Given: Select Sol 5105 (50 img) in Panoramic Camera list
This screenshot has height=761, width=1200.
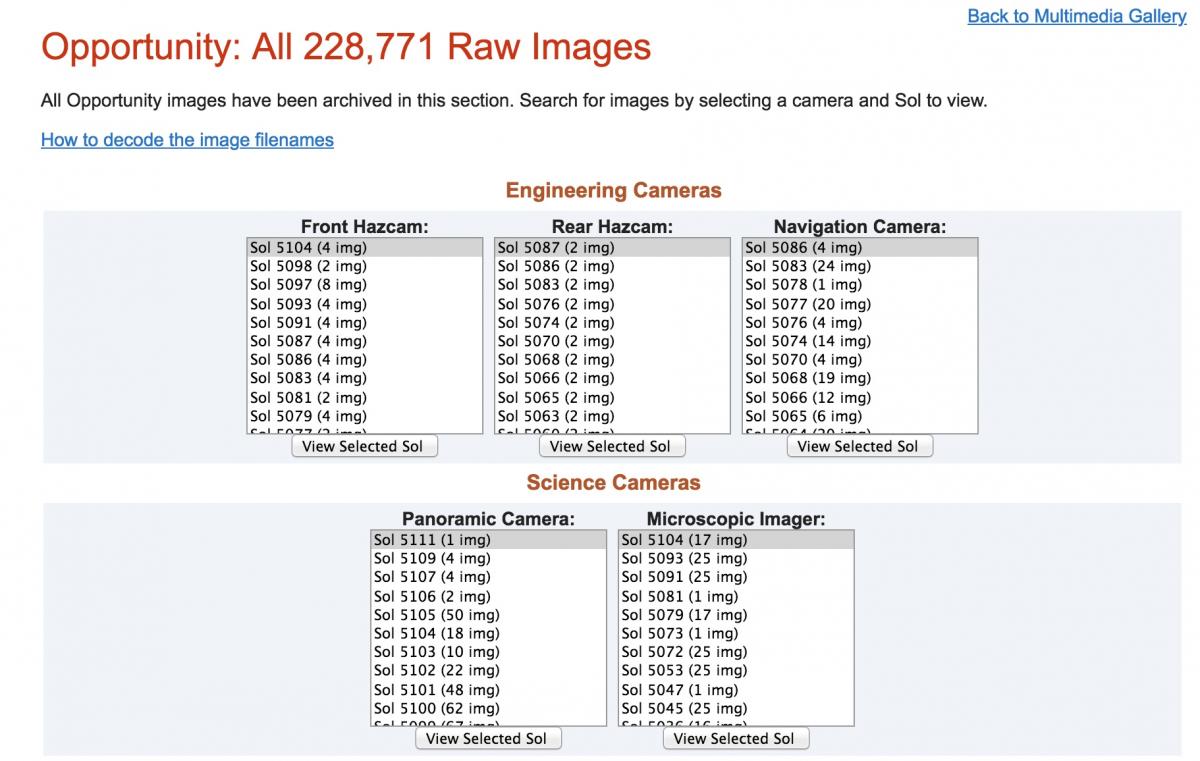Looking at the screenshot, I should [488, 615].
